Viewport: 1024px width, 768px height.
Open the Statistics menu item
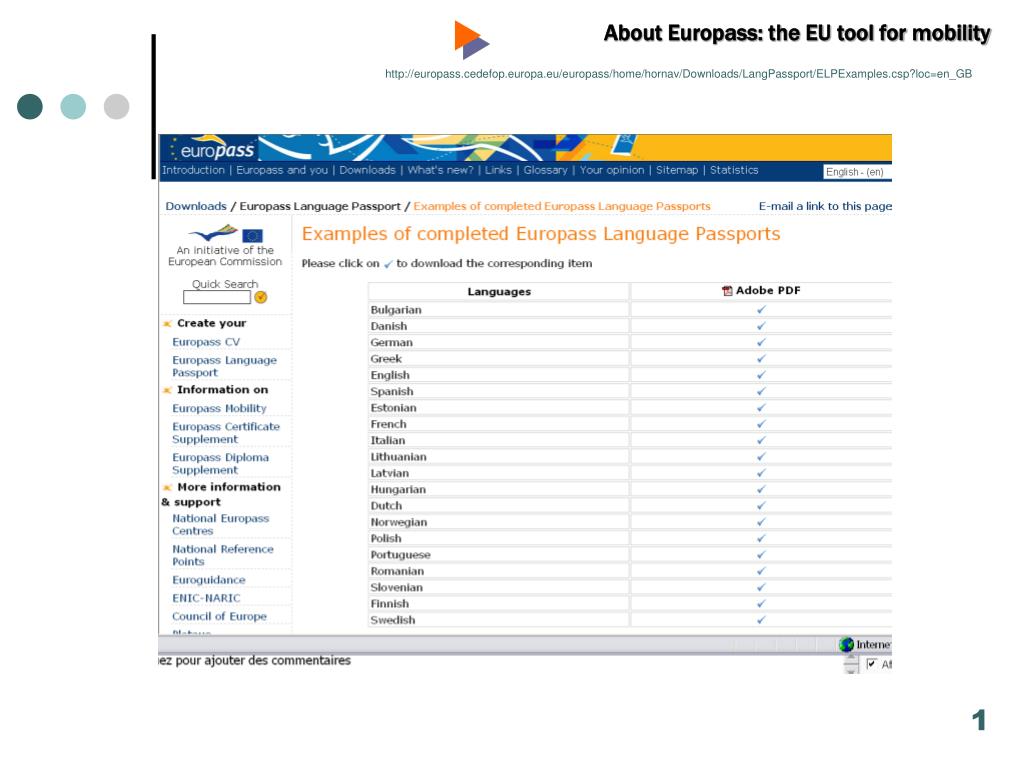(x=734, y=170)
